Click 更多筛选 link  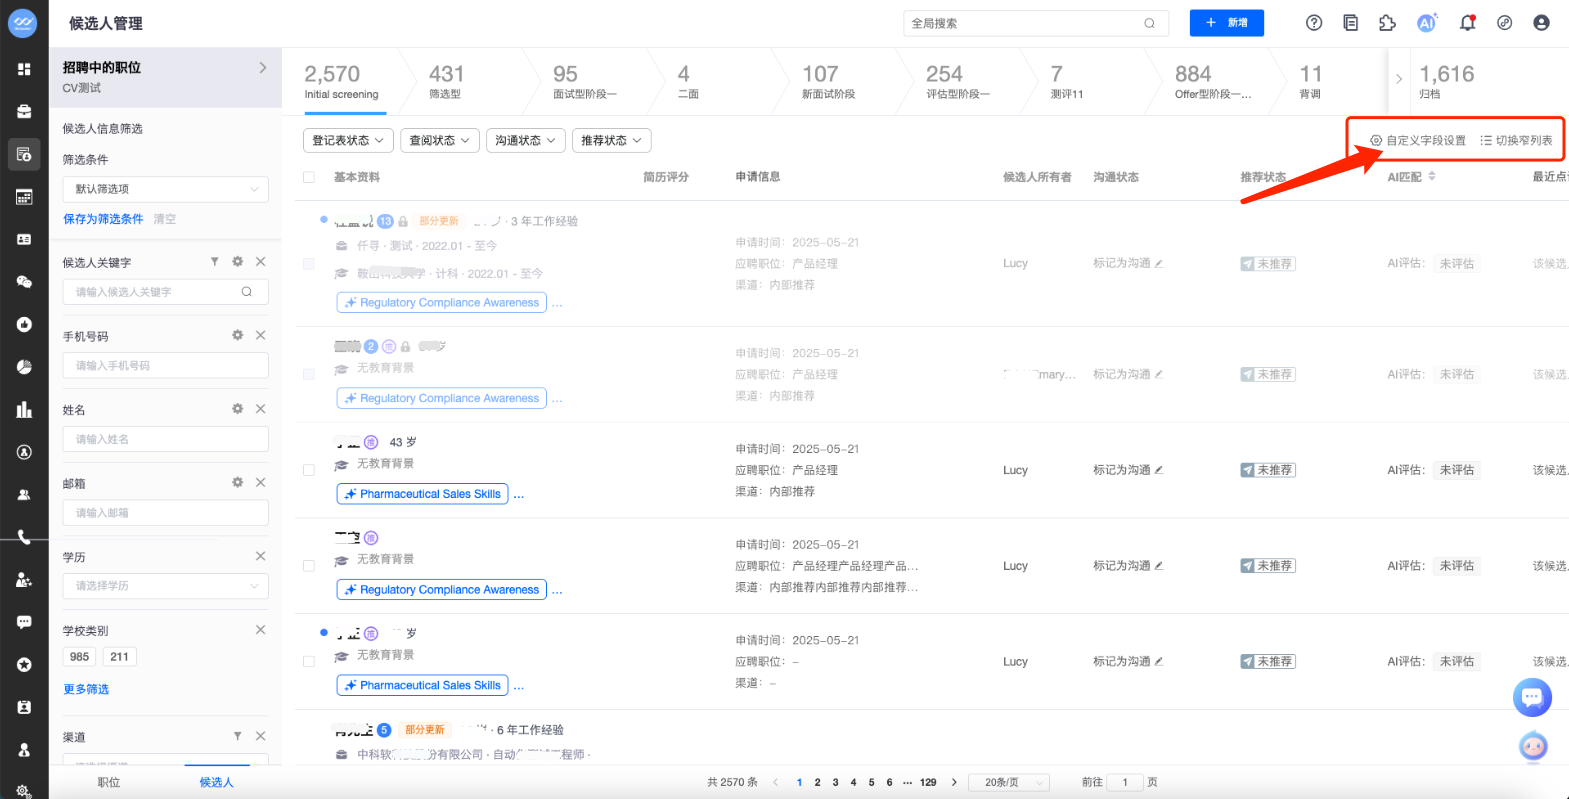tap(86, 689)
